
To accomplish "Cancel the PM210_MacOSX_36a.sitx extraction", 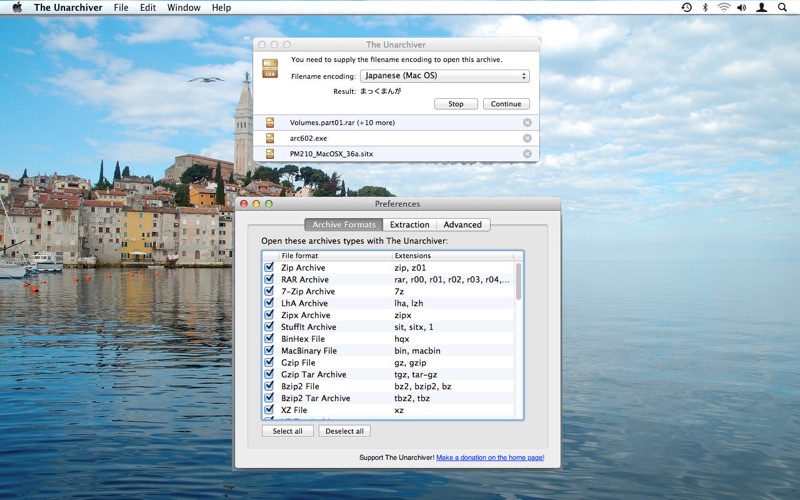I will (527, 154).
